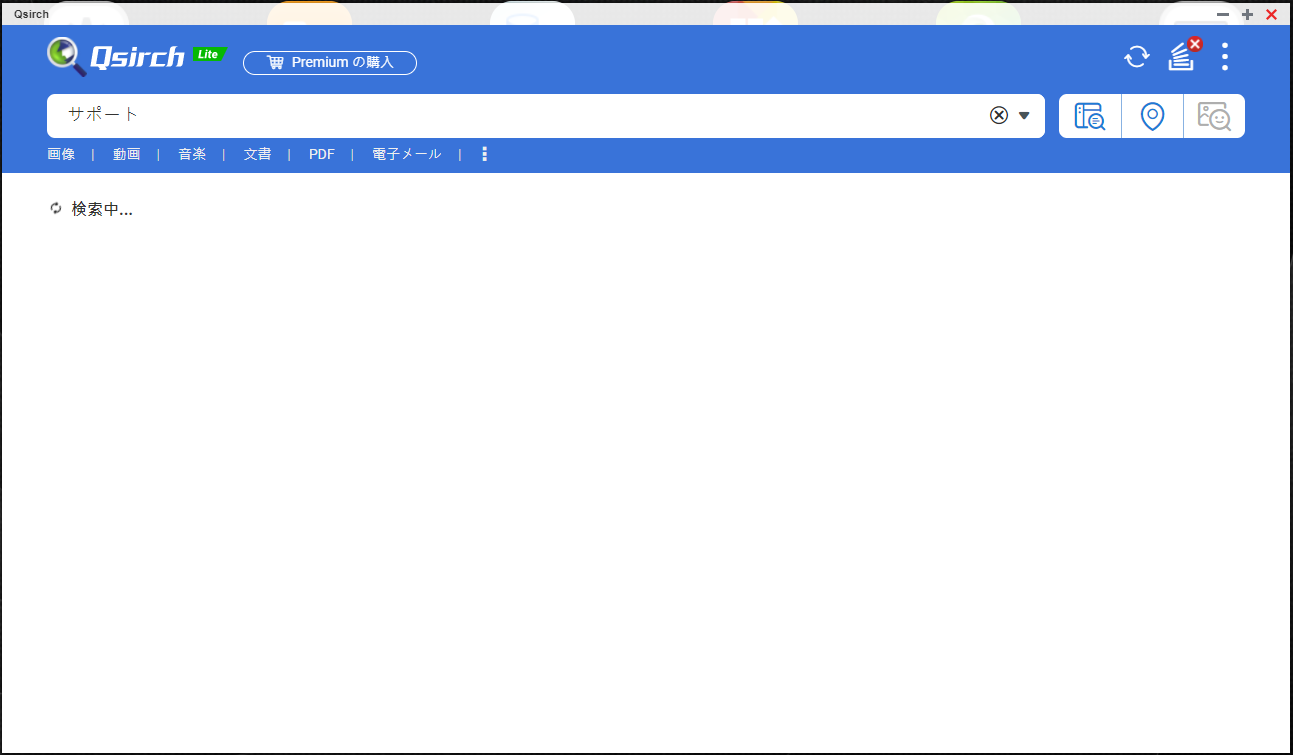
Task: Maximize the Qsirch window
Action: [1247, 14]
